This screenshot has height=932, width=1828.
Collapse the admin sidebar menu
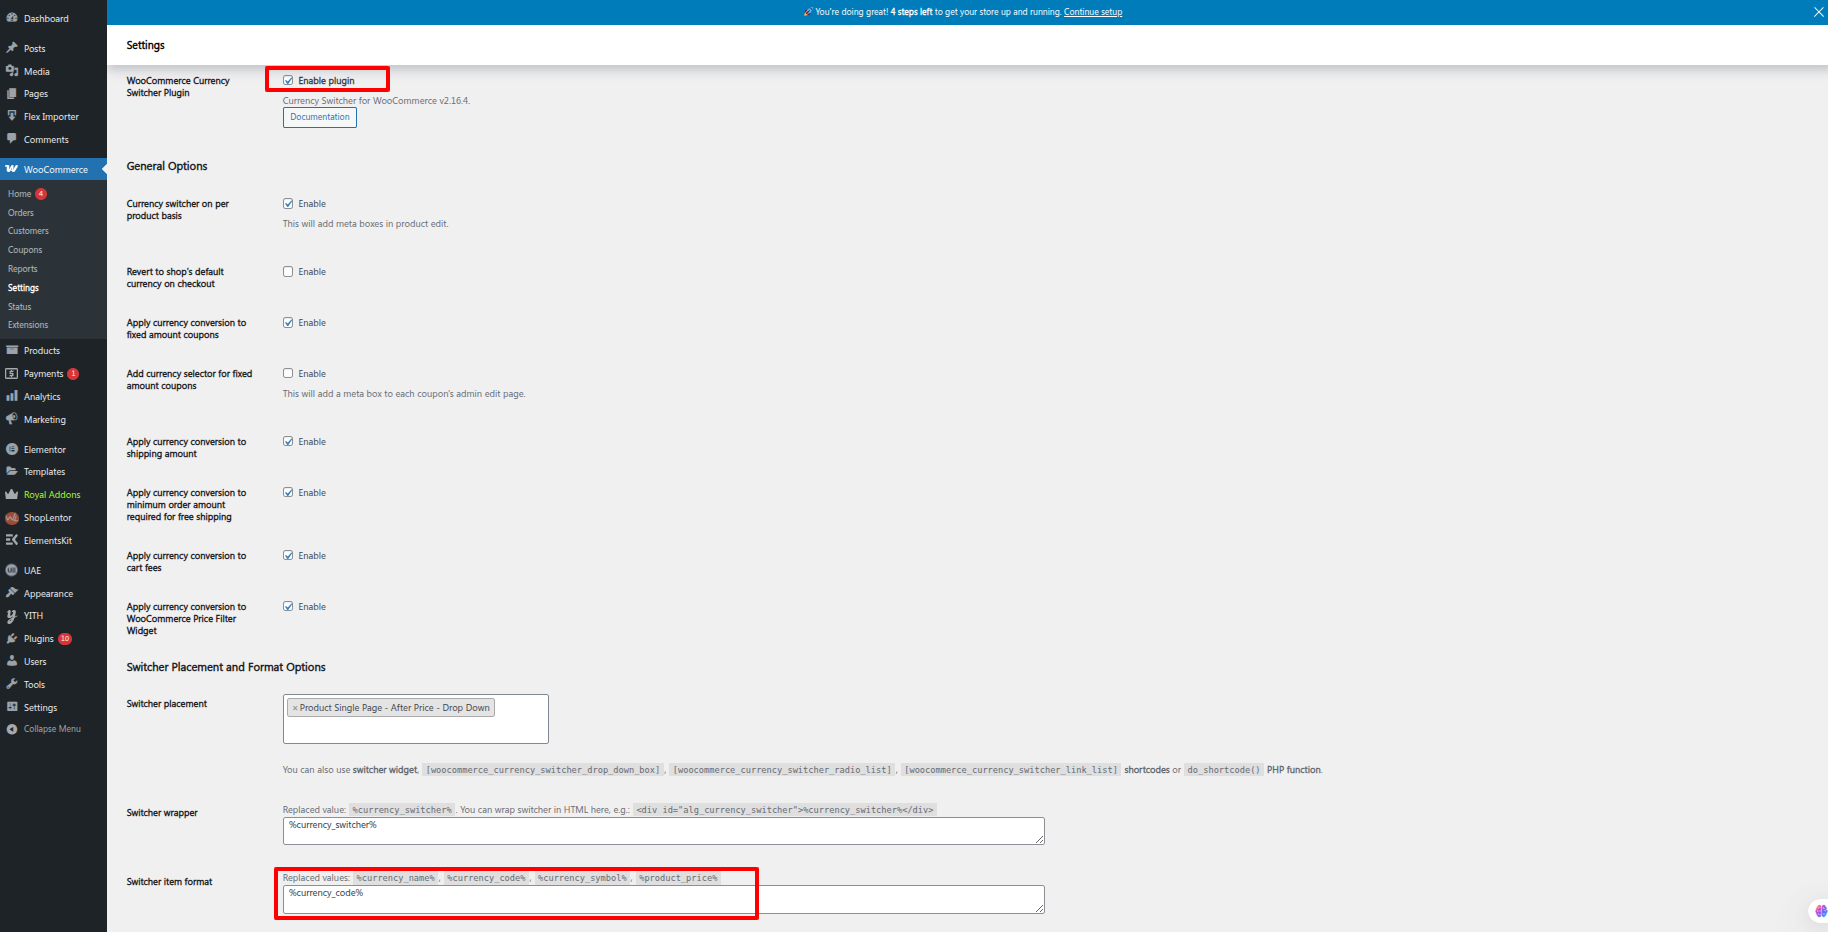point(52,729)
